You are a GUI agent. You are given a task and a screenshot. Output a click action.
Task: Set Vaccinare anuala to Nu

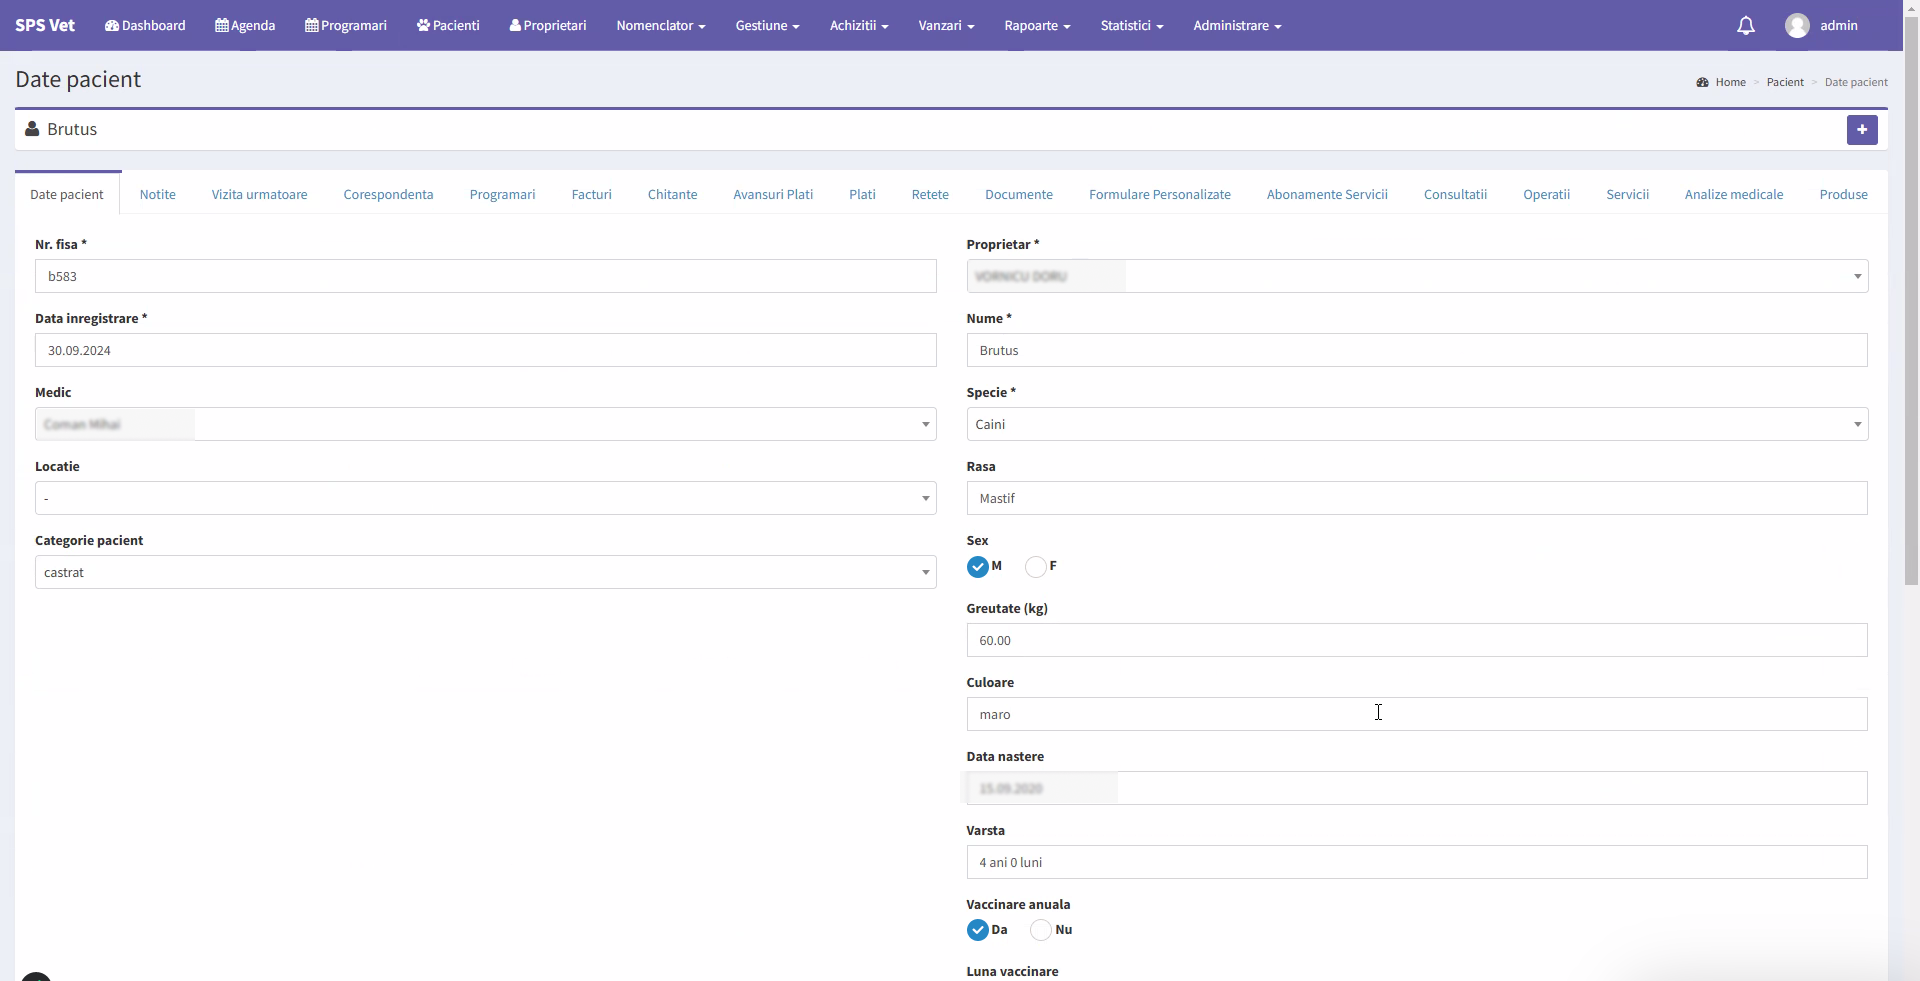pyautogui.click(x=1041, y=930)
